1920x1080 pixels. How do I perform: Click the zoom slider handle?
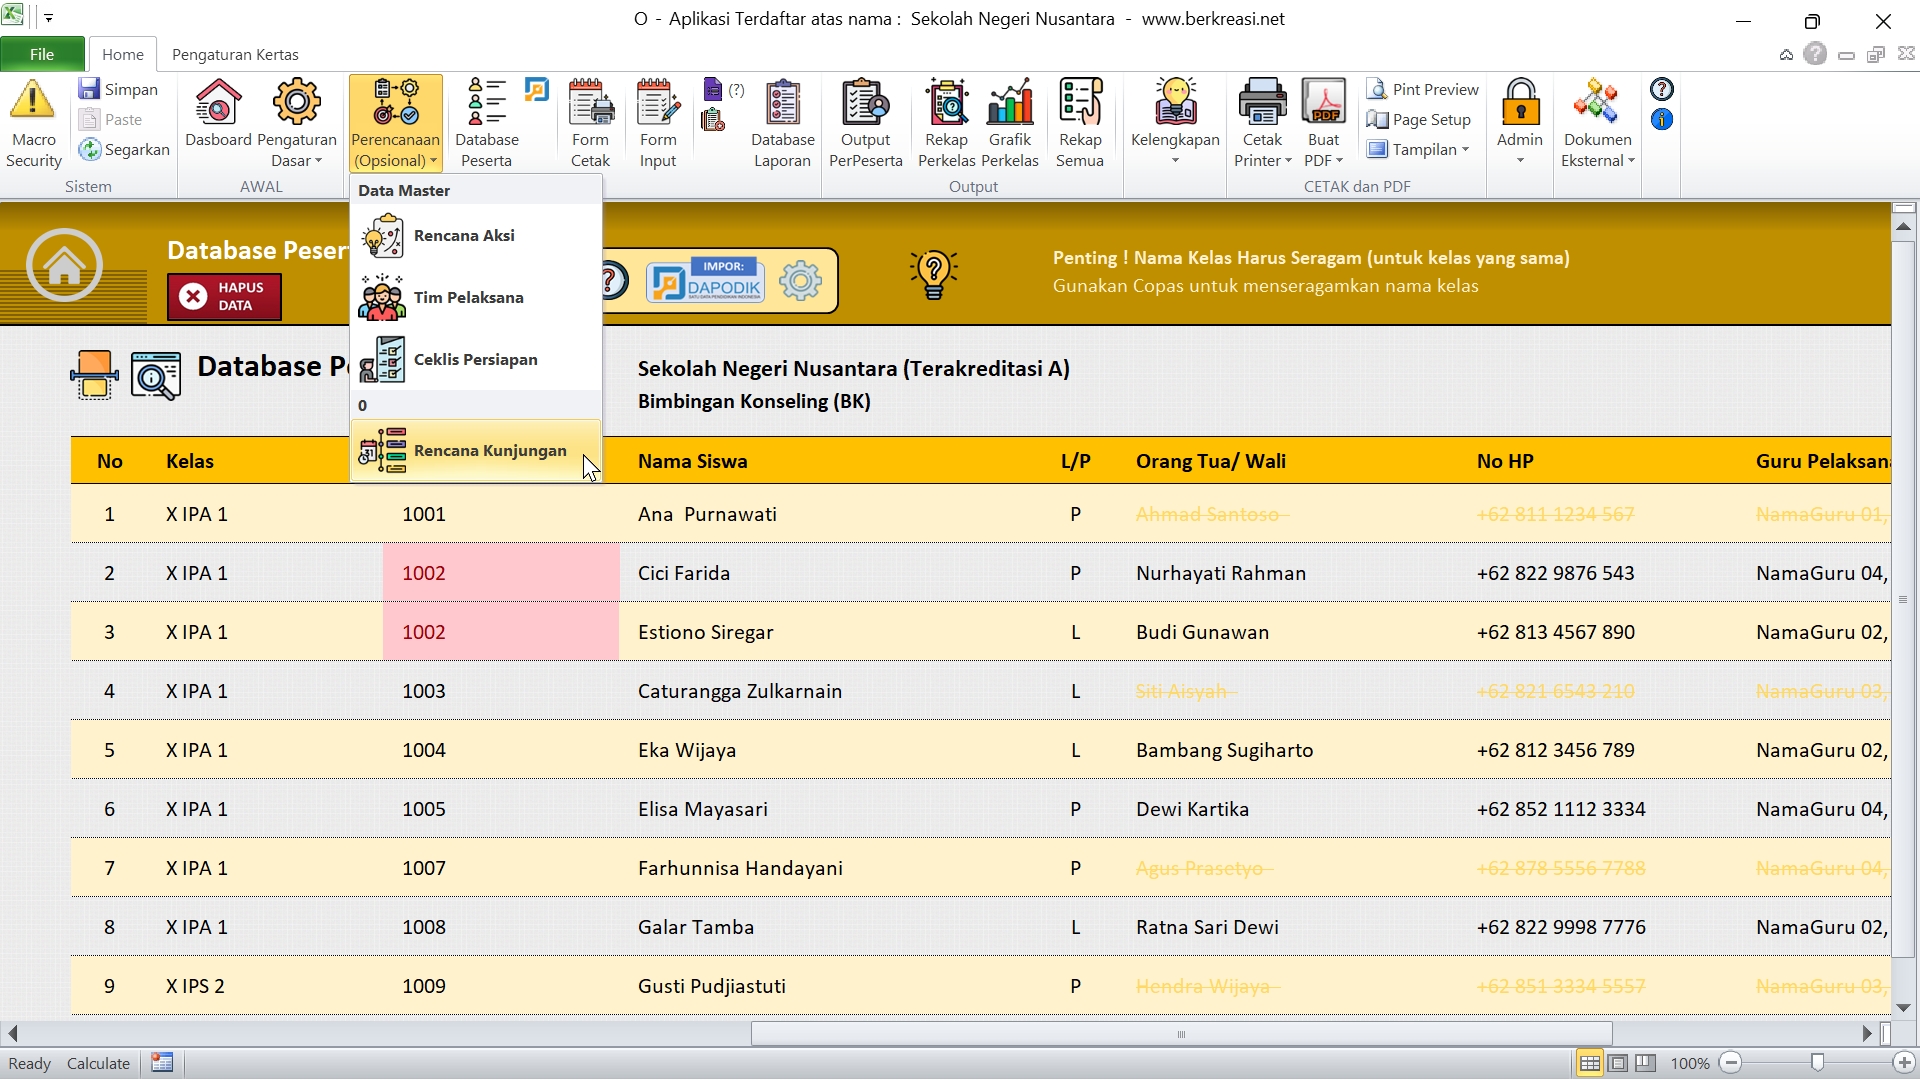click(1817, 1063)
